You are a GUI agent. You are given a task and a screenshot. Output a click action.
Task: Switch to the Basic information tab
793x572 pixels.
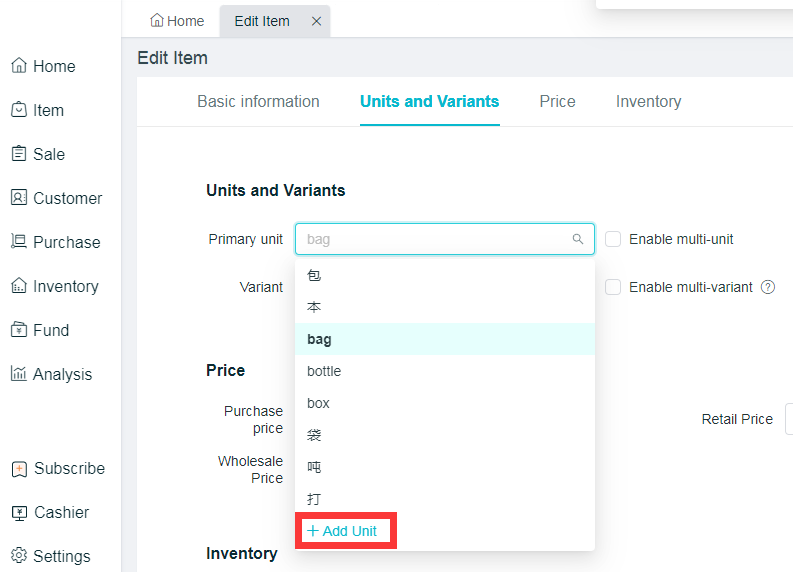pyautogui.click(x=258, y=101)
